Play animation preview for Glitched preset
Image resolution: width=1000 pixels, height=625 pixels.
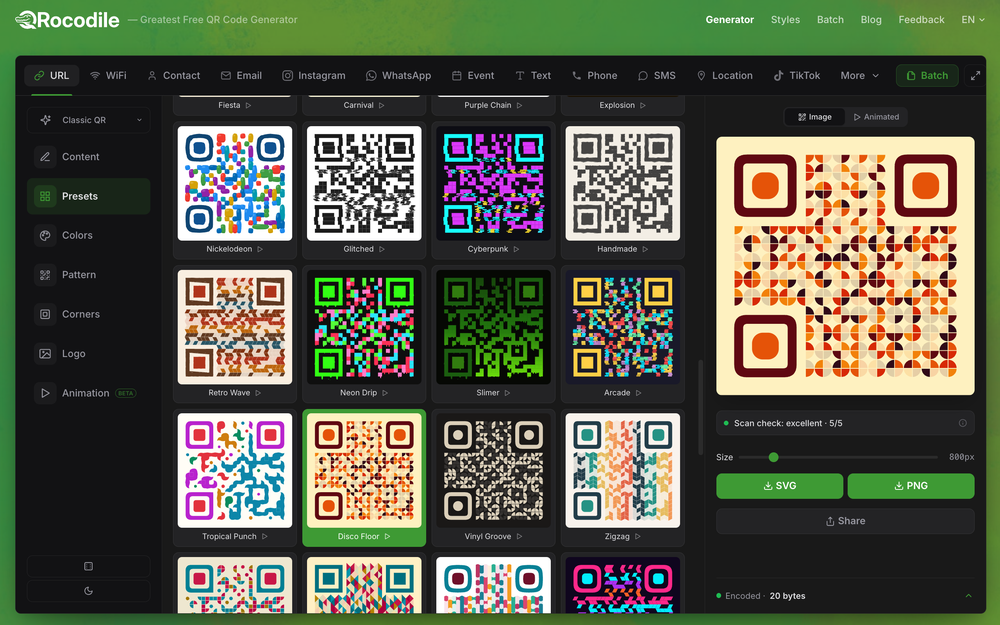(382, 249)
